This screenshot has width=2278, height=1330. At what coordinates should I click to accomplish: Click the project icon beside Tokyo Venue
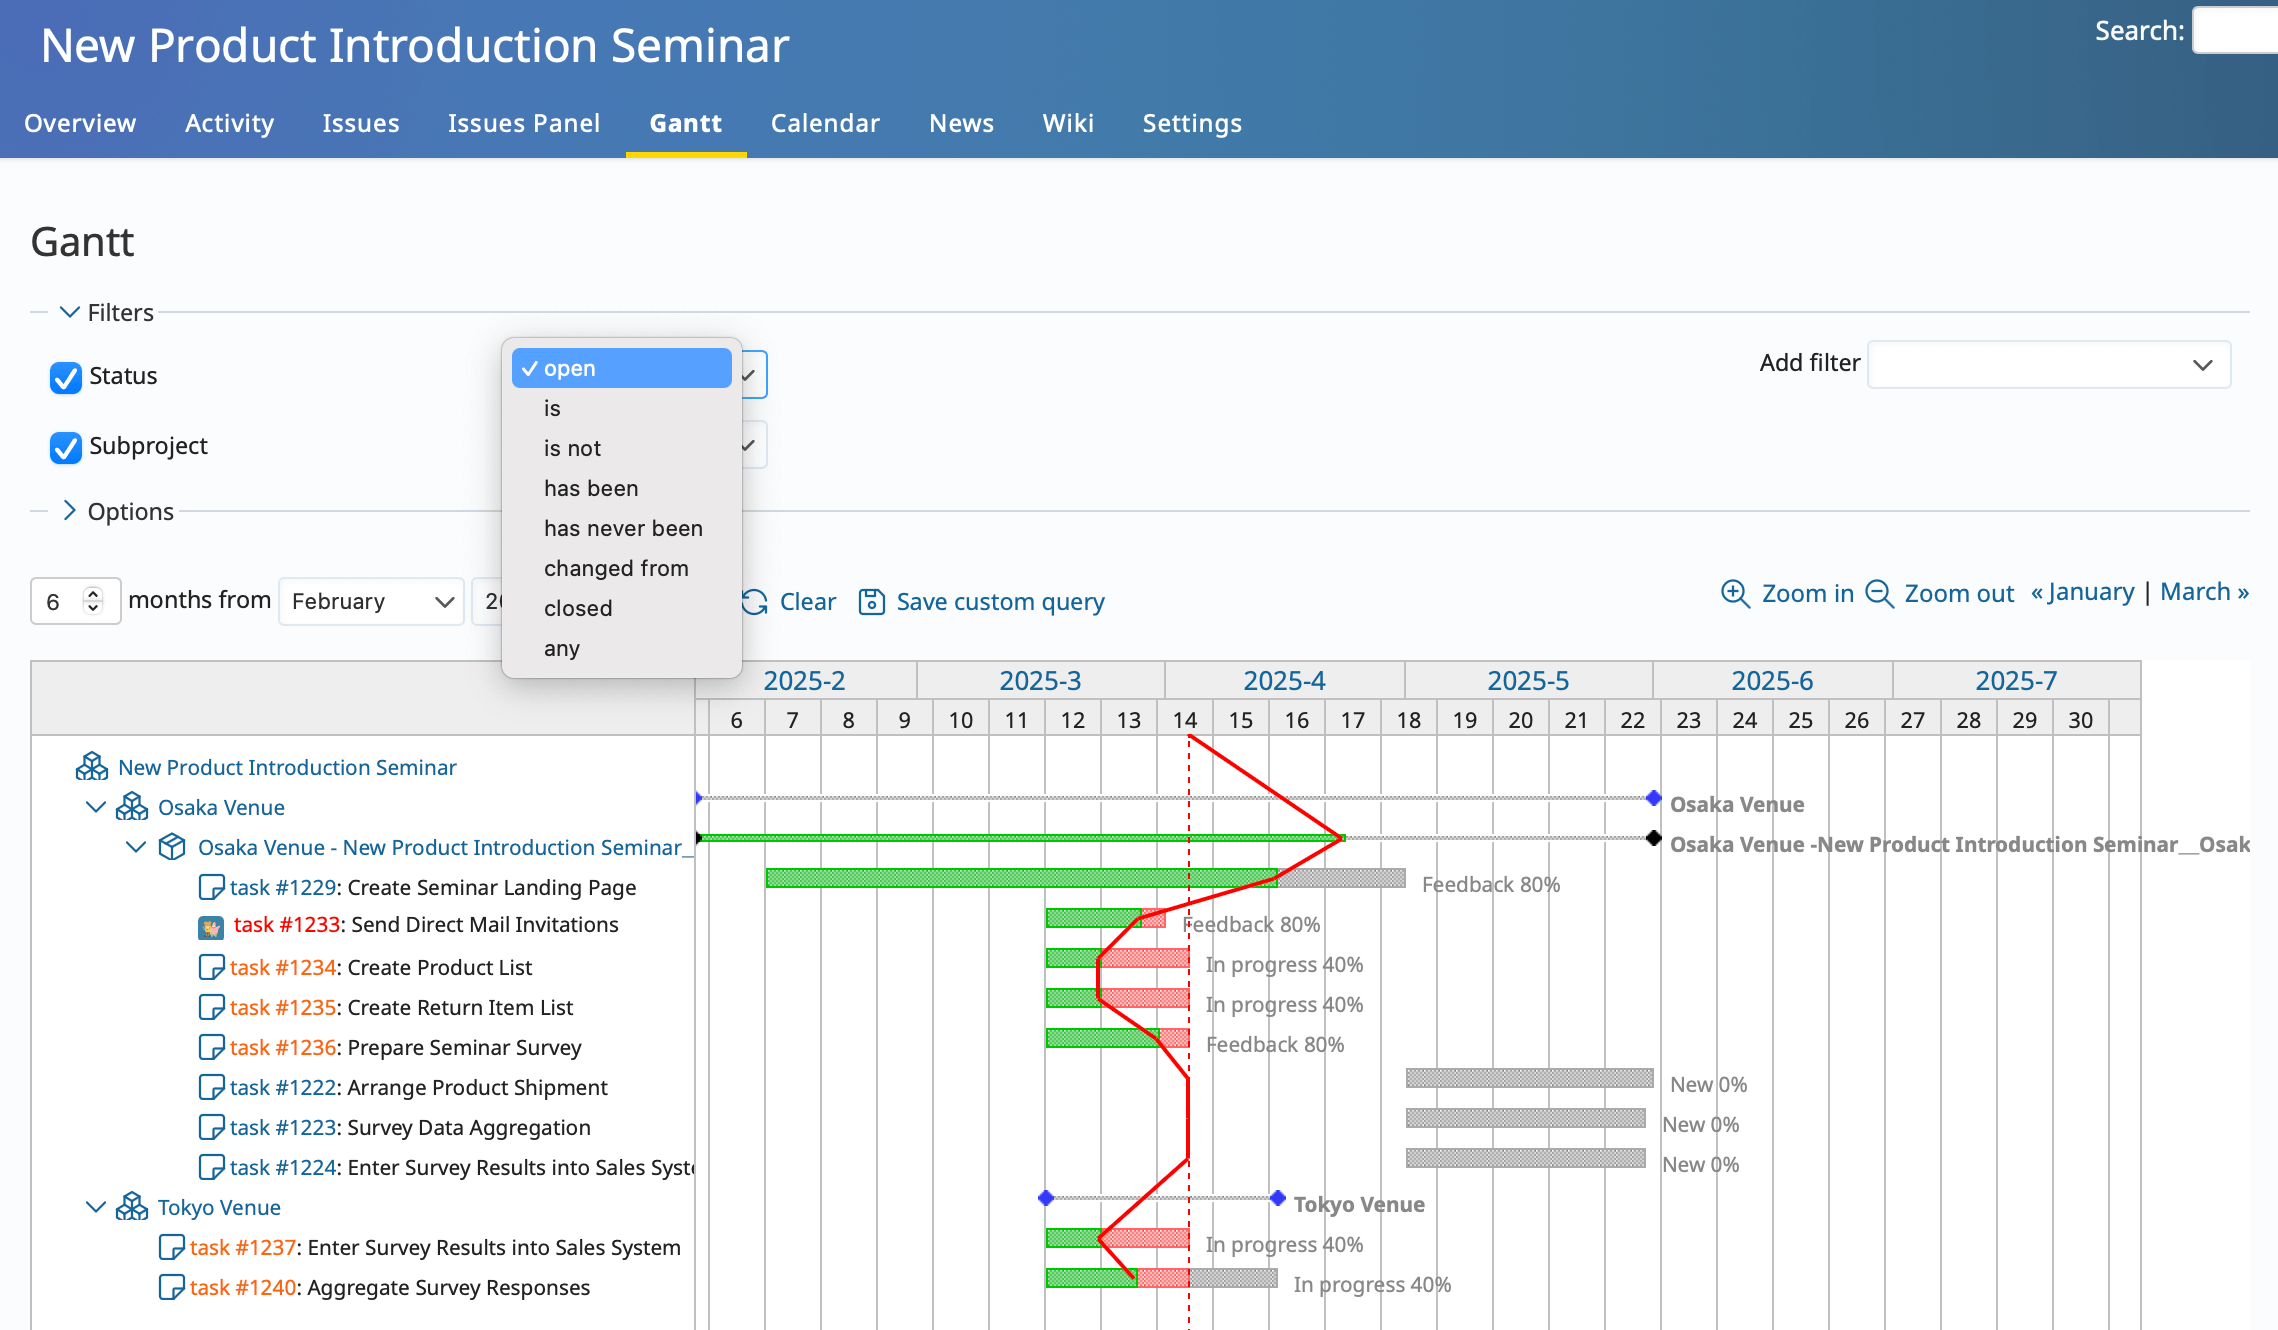(x=131, y=1205)
